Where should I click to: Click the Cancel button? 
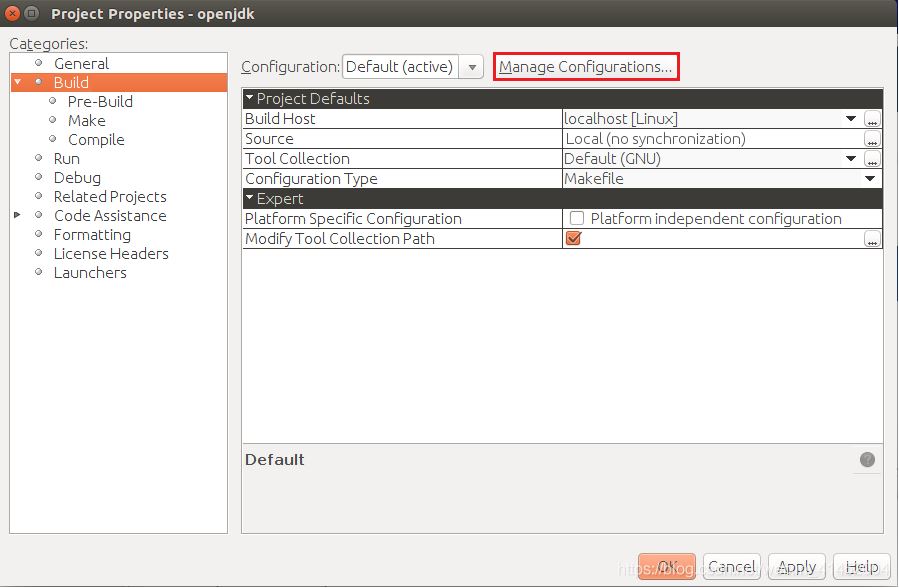point(731,567)
